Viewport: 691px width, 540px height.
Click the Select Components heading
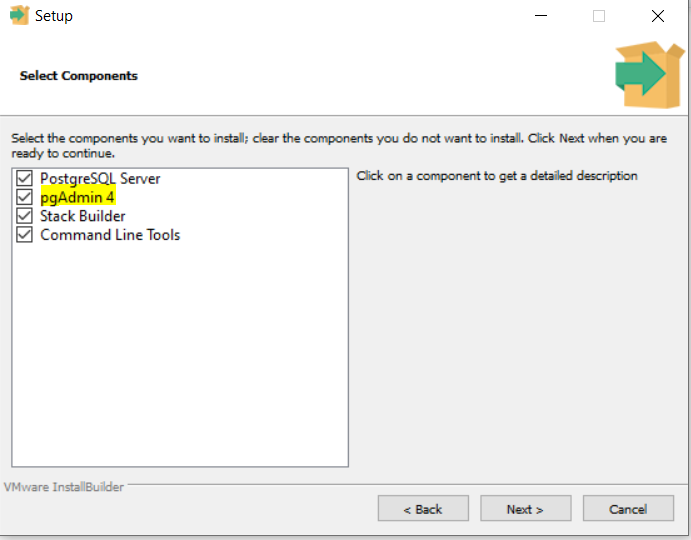[78, 76]
